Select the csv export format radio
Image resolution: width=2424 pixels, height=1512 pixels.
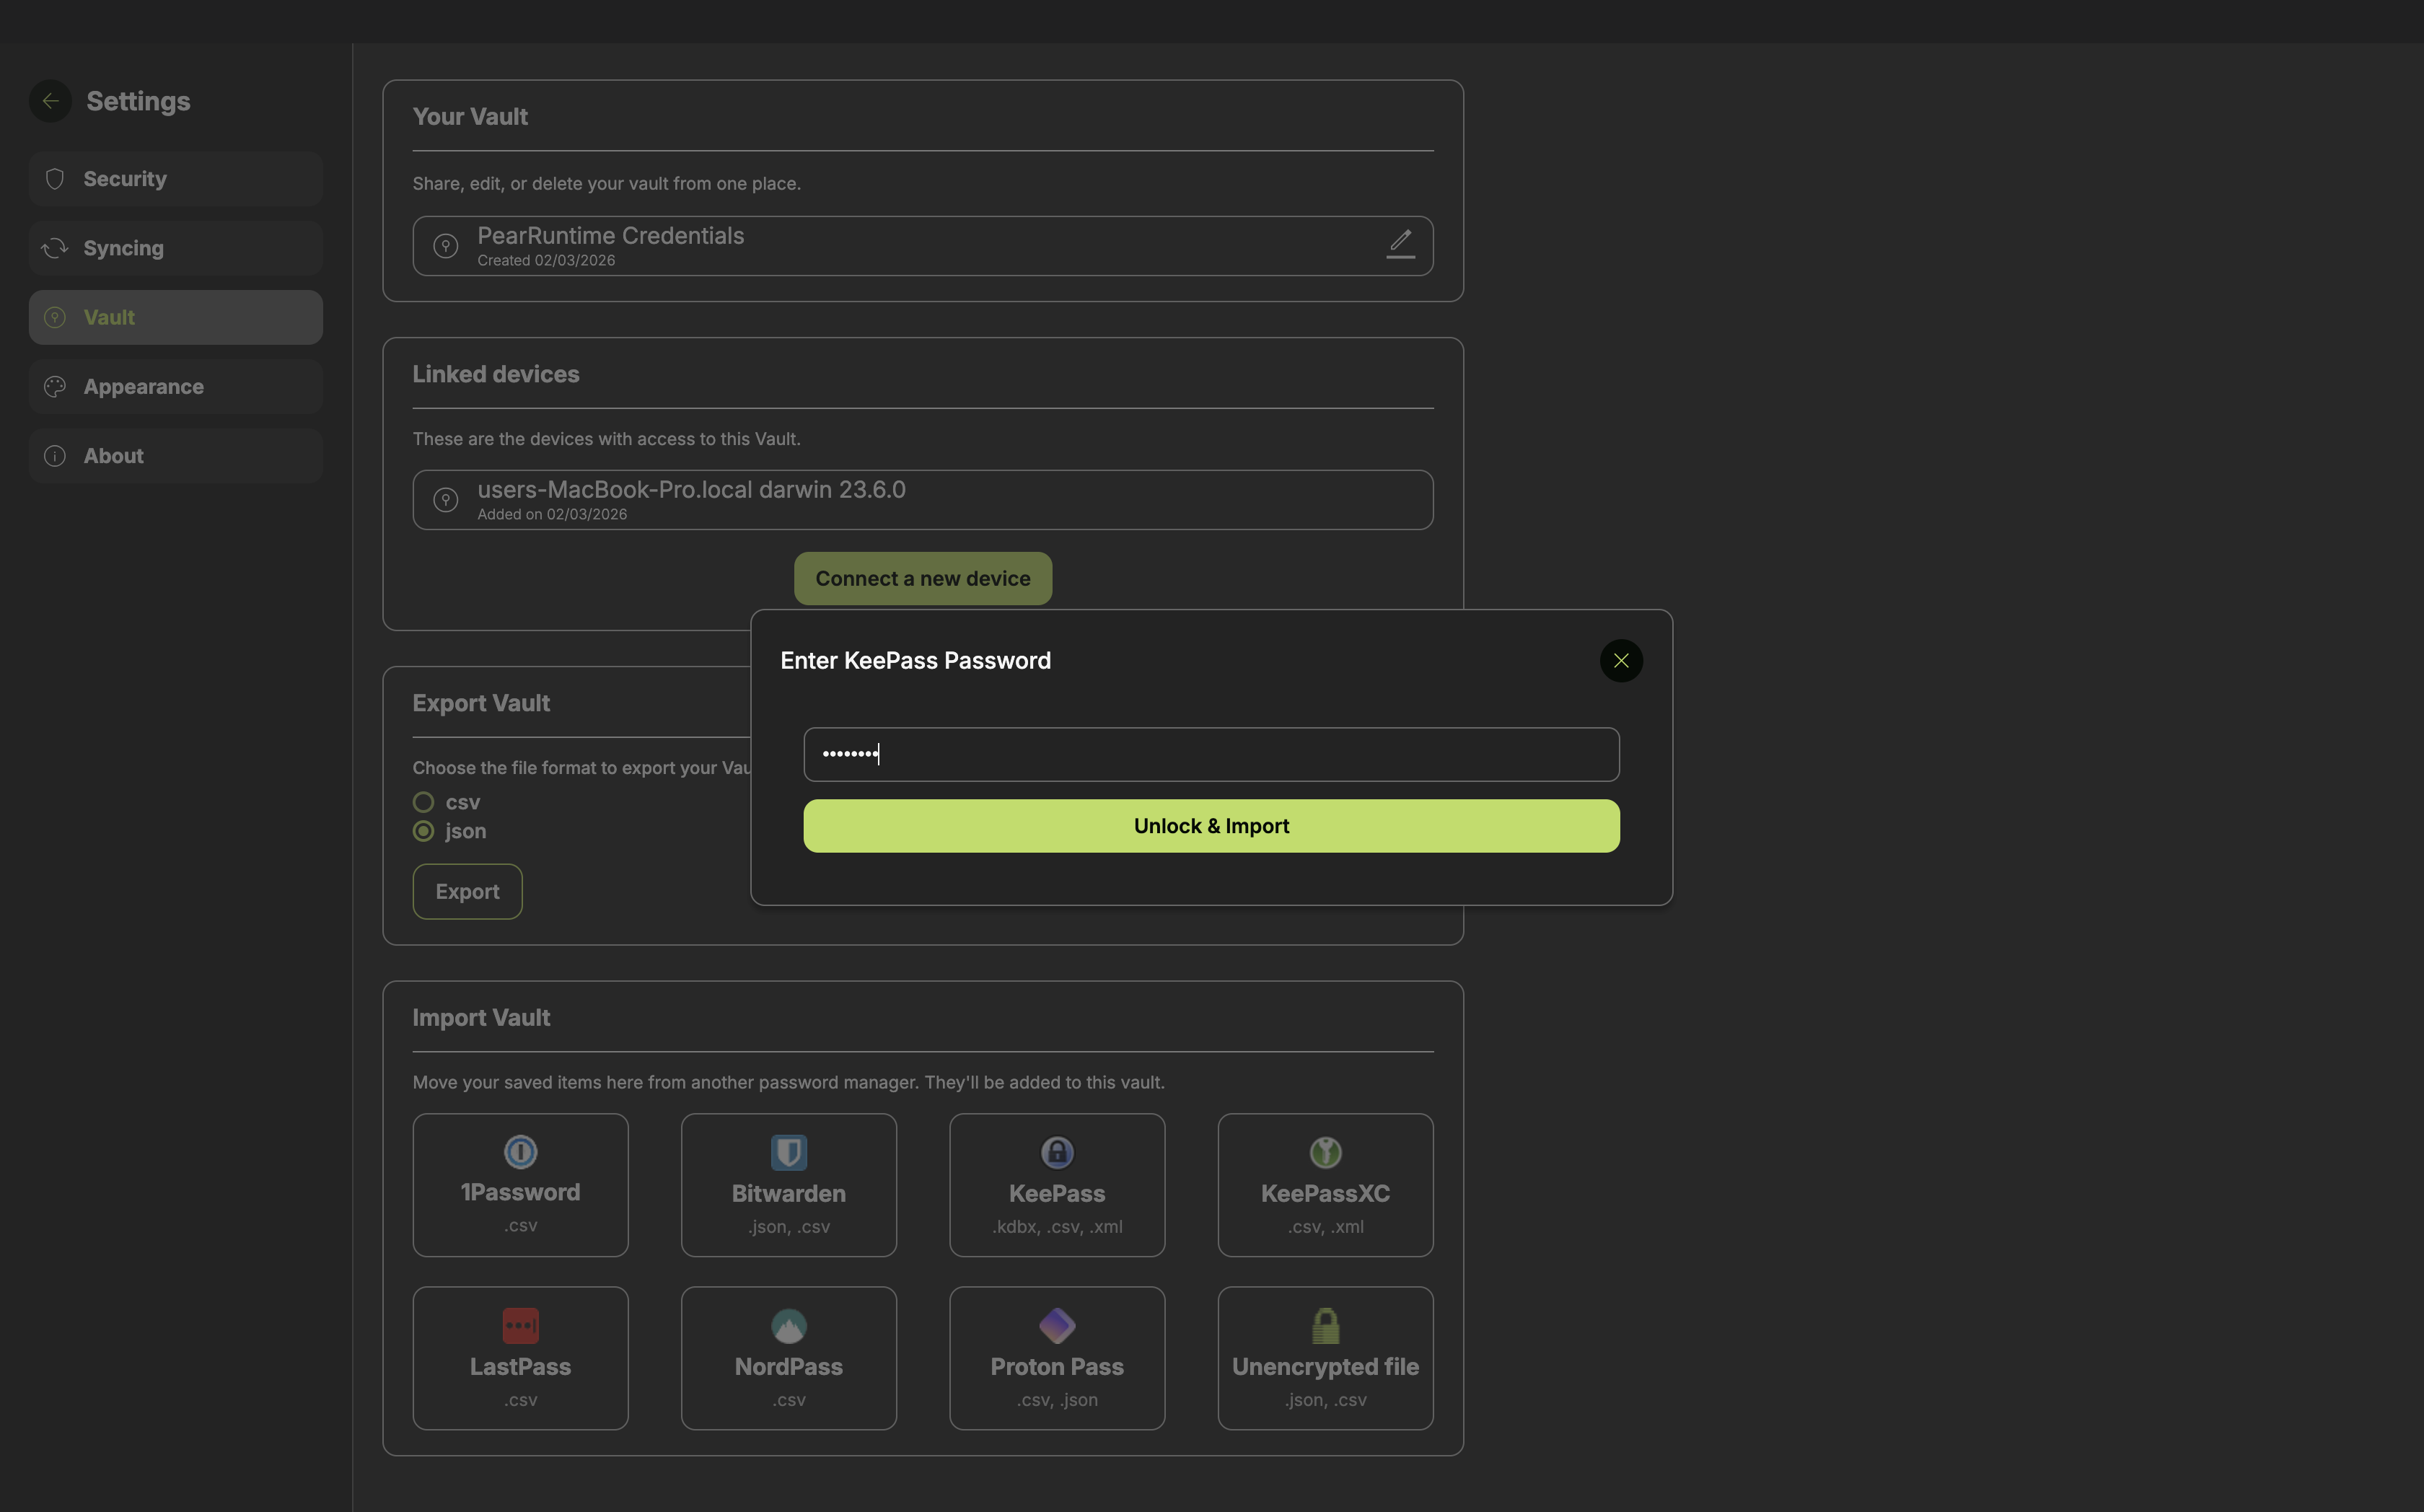(424, 802)
